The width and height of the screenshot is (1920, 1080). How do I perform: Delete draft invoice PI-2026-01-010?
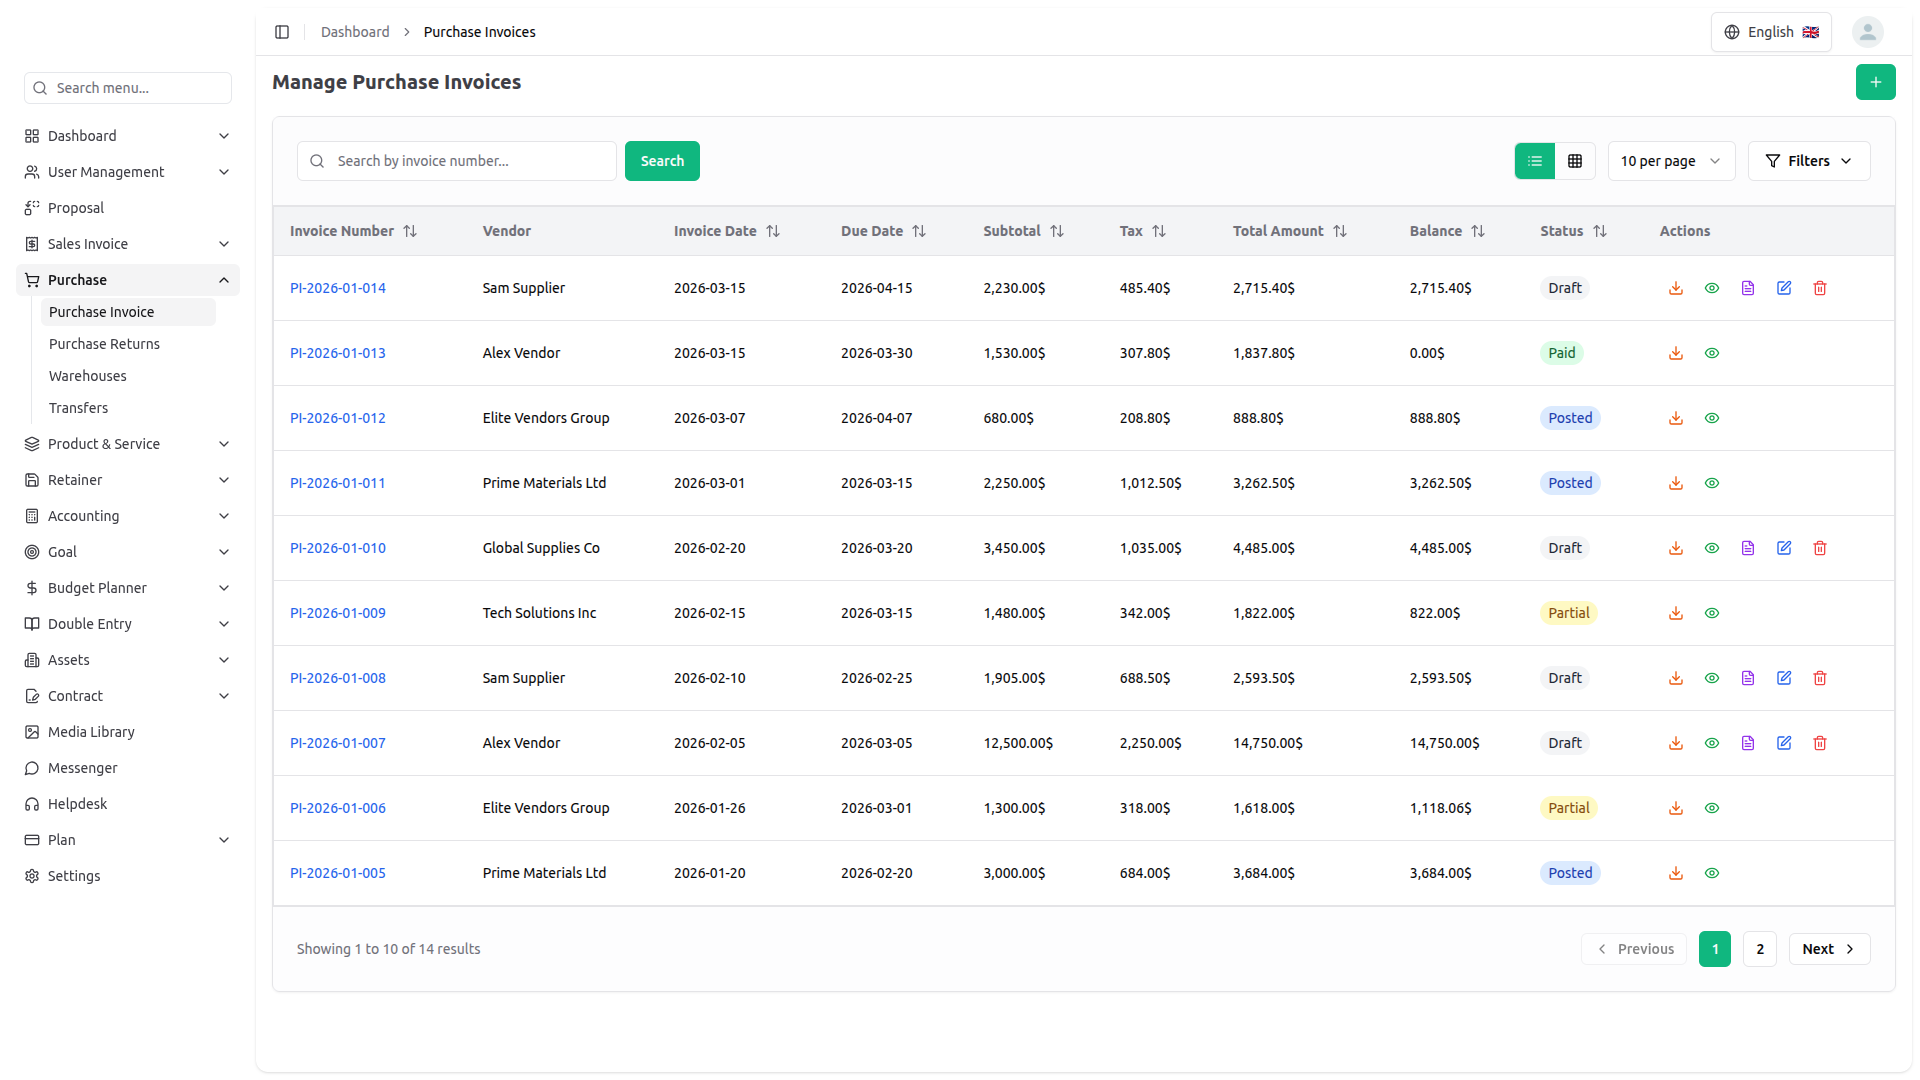[1820, 548]
